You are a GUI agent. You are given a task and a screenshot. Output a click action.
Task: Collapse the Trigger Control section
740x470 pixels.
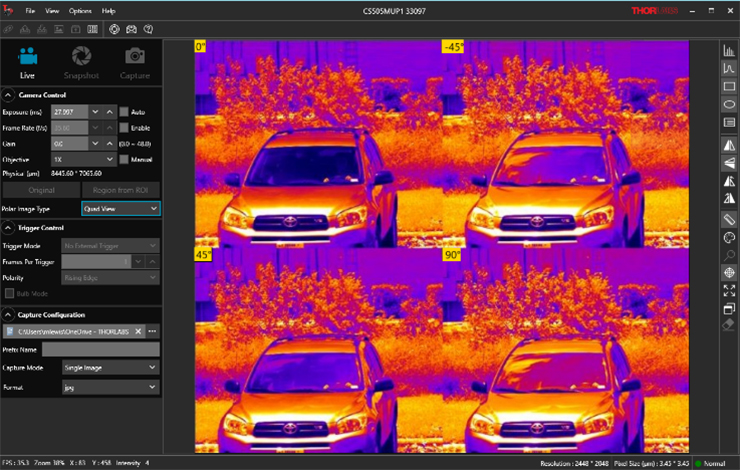[8, 228]
